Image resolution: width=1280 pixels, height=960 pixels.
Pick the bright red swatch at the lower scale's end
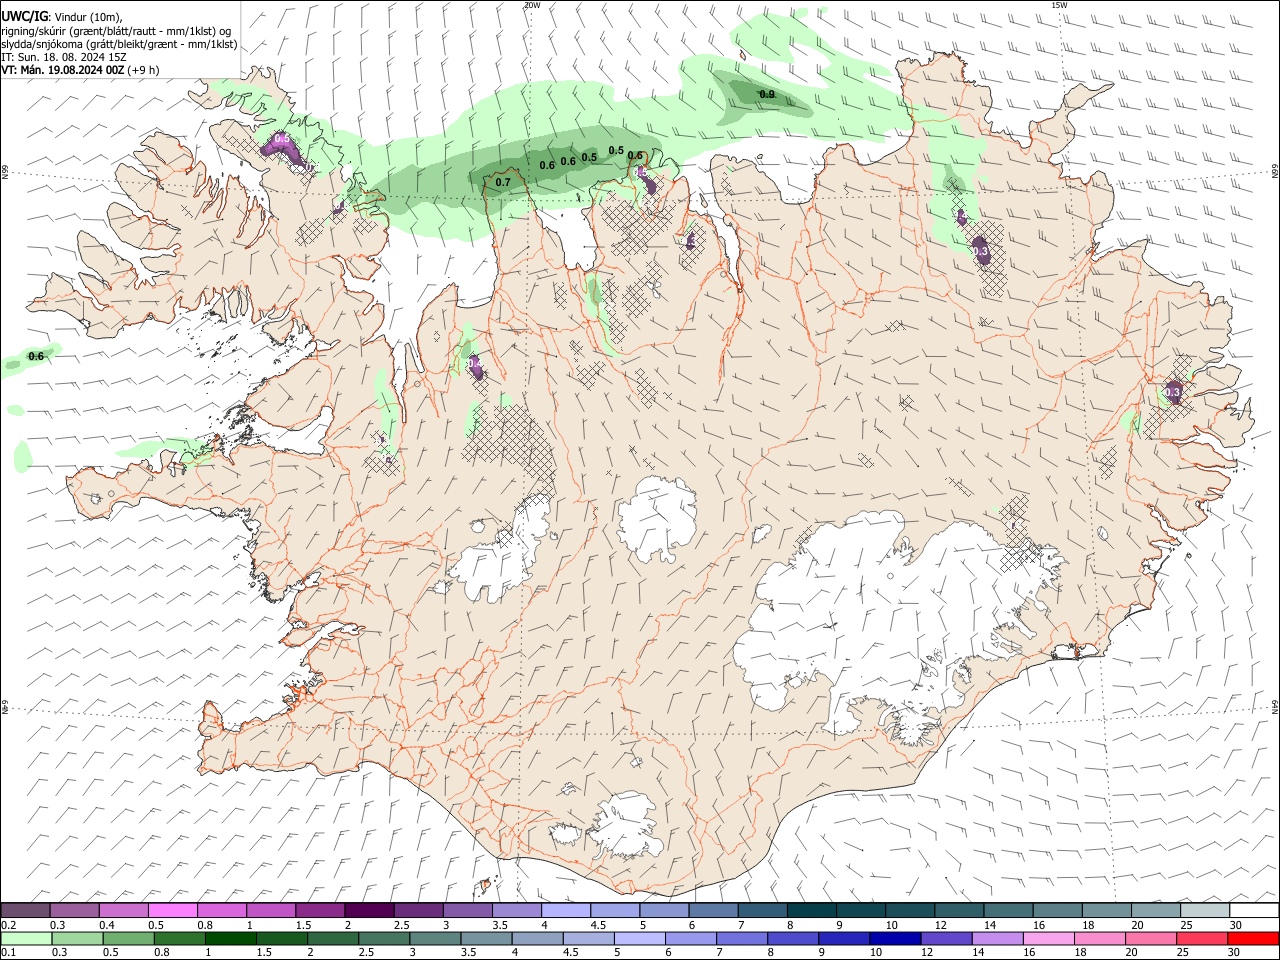1254,938
